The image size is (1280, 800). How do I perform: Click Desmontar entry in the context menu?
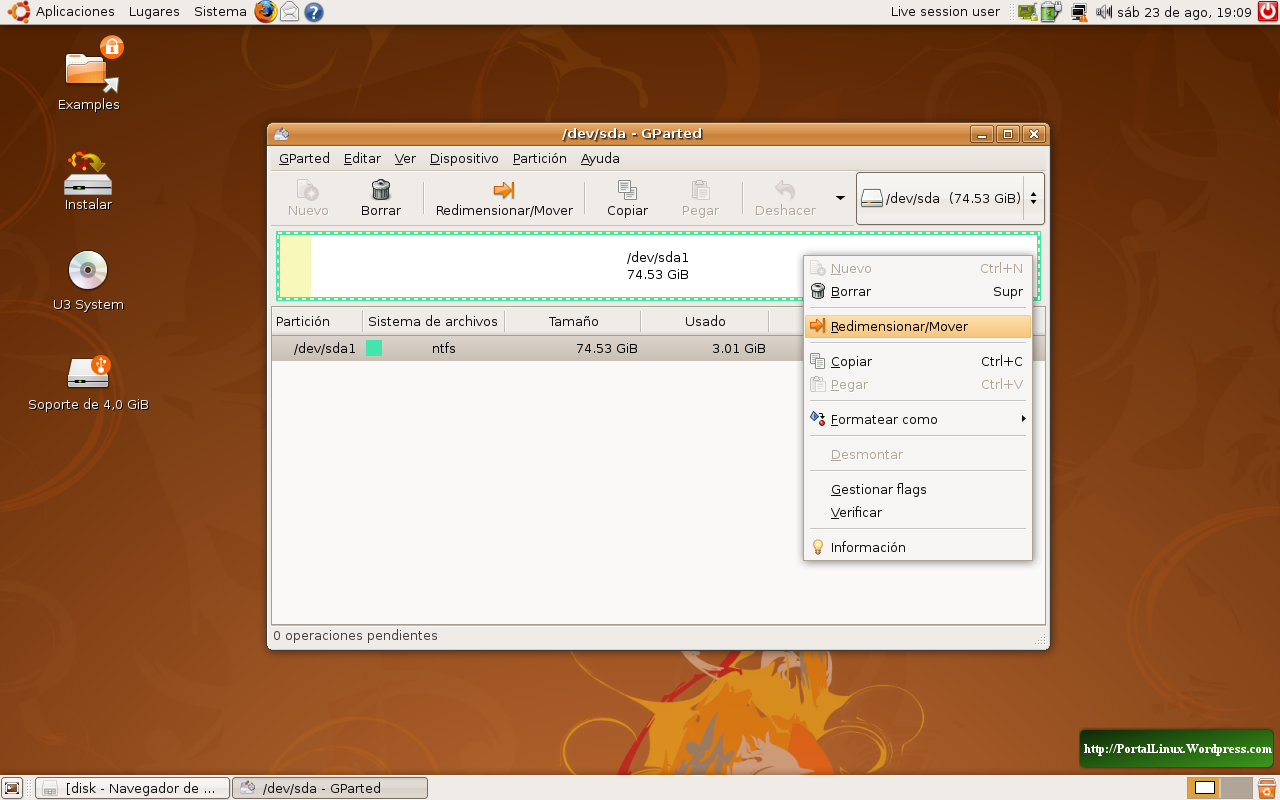coord(917,454)
